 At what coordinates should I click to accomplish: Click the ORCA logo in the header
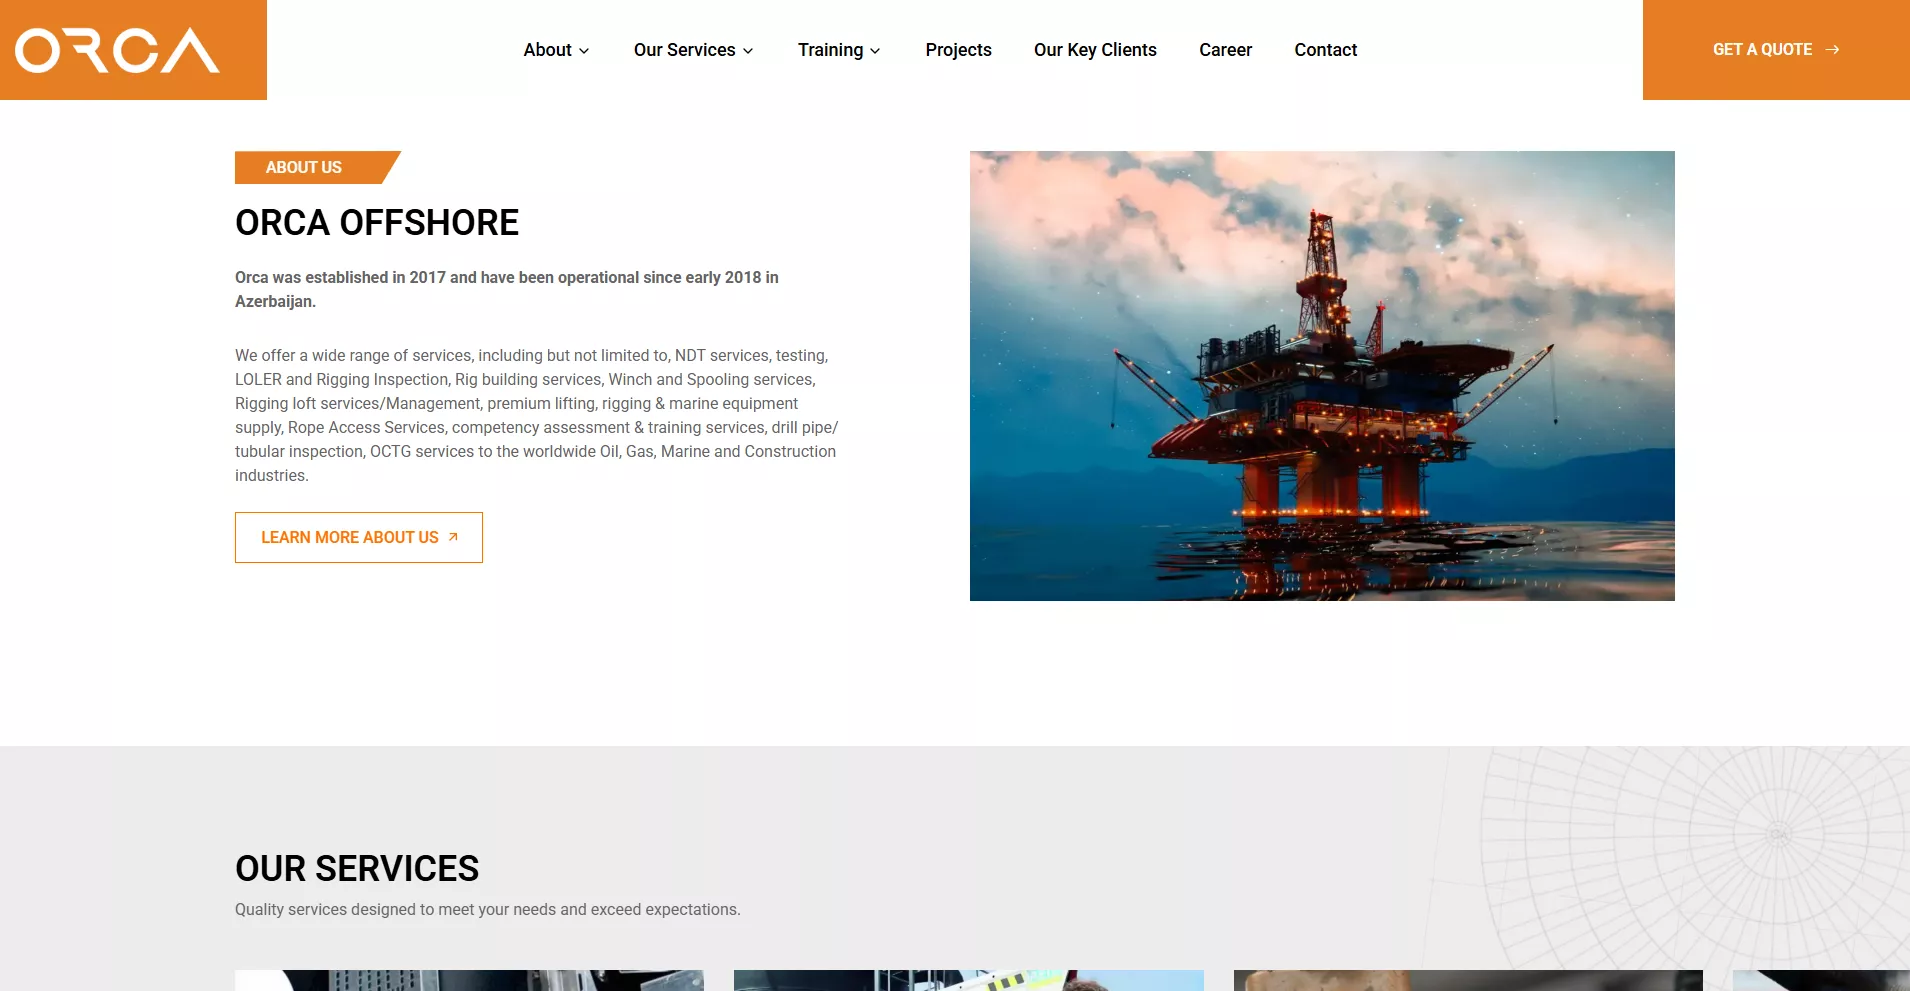118,50
